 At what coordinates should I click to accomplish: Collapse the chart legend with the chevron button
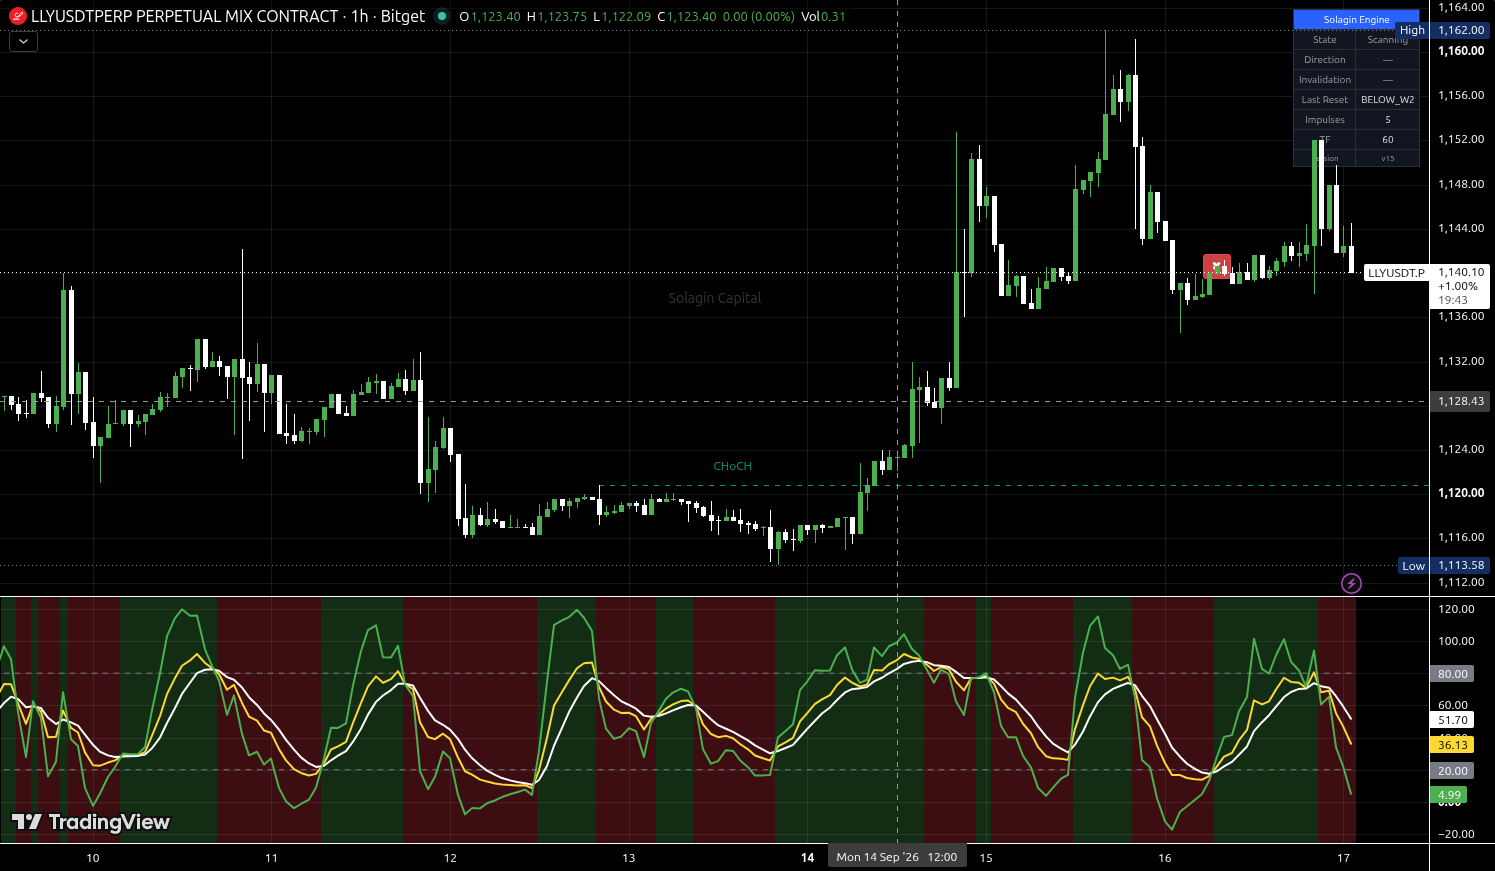(23, 42)
